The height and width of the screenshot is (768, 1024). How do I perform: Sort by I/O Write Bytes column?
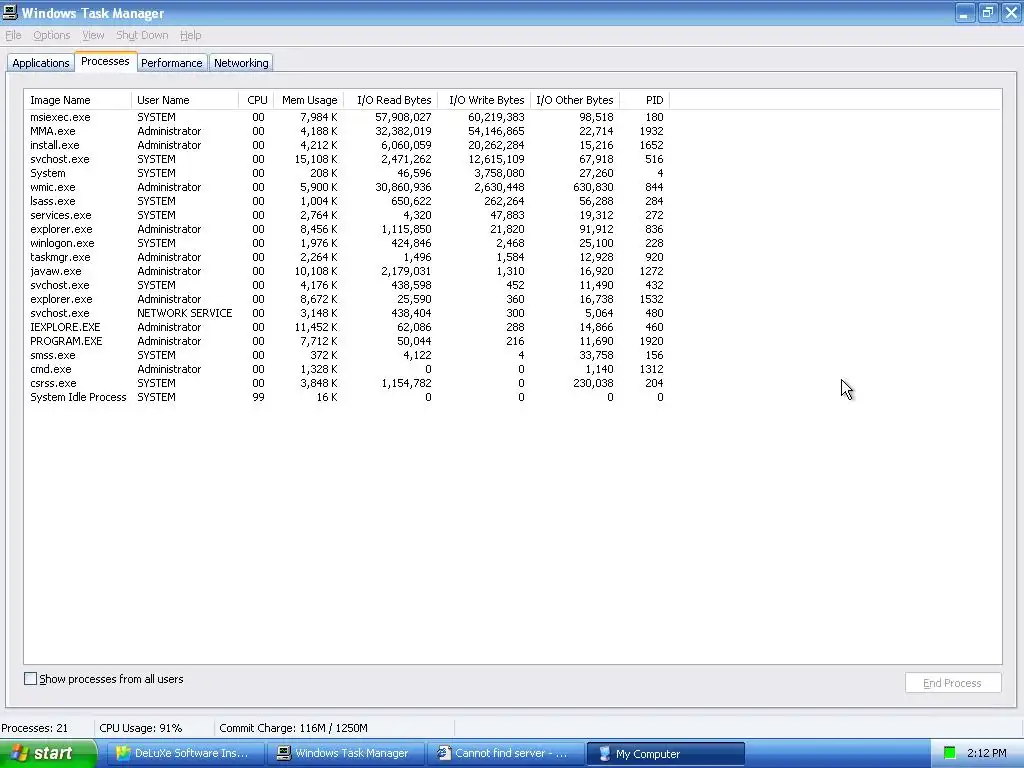click(484, 100)
